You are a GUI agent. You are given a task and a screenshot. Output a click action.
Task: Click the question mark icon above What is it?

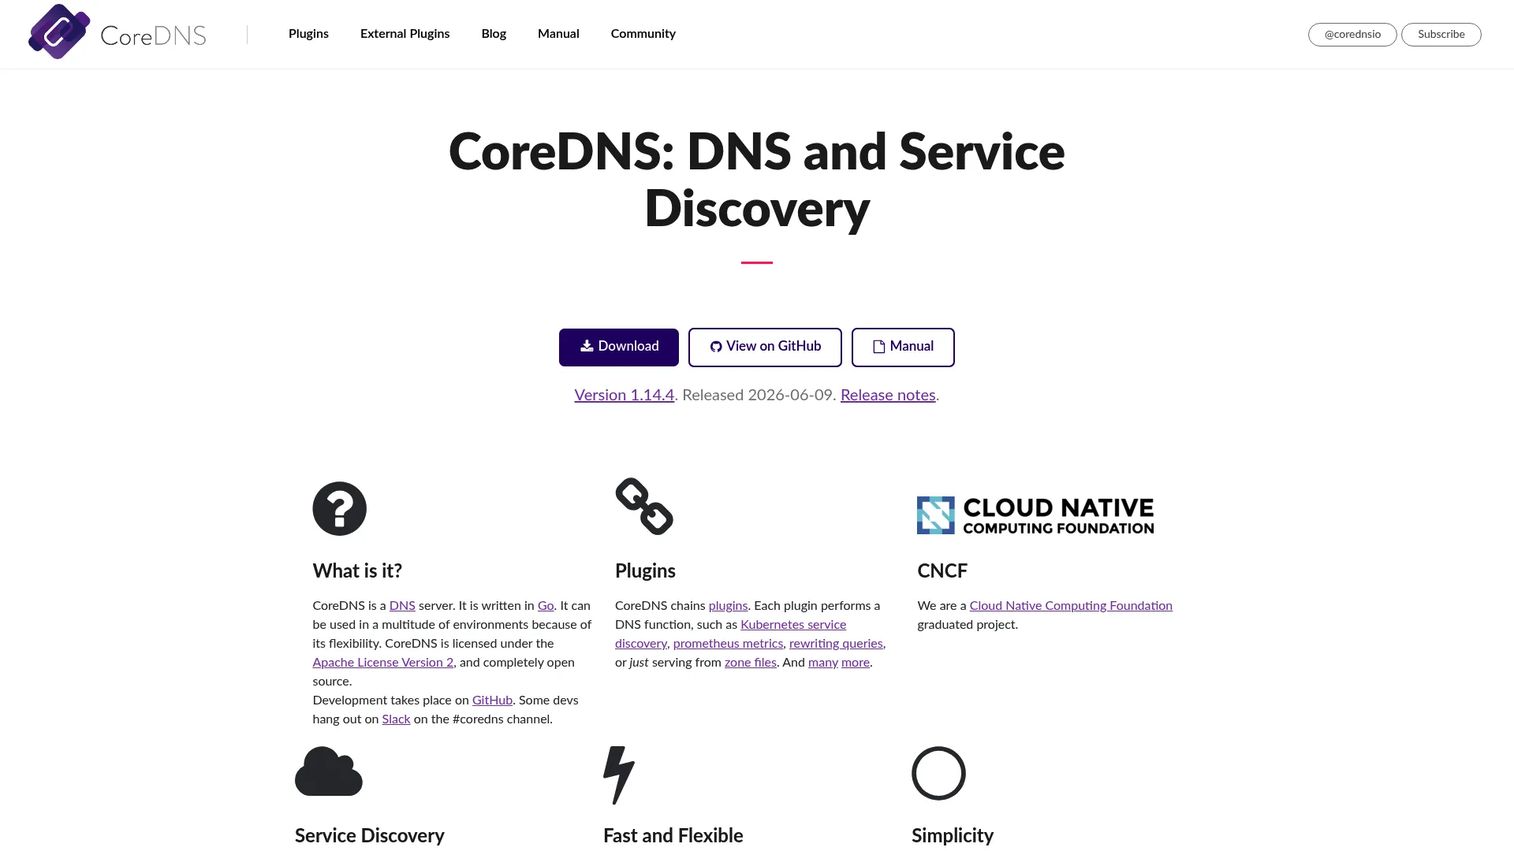point(339,508)
